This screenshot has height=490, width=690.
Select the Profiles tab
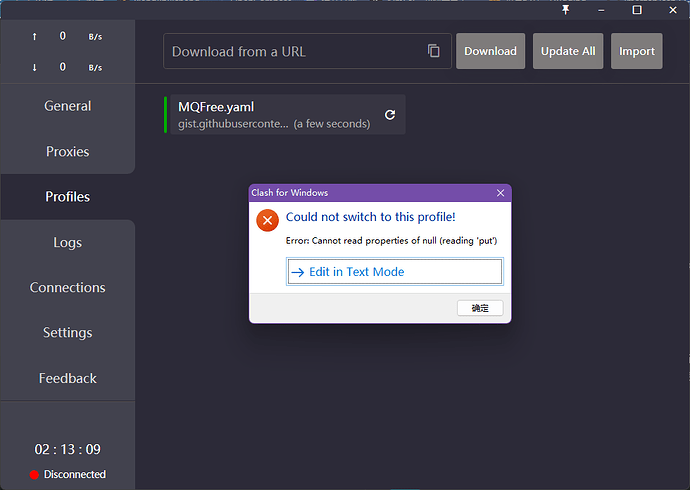pyautogui.click(x=68, y=197)
